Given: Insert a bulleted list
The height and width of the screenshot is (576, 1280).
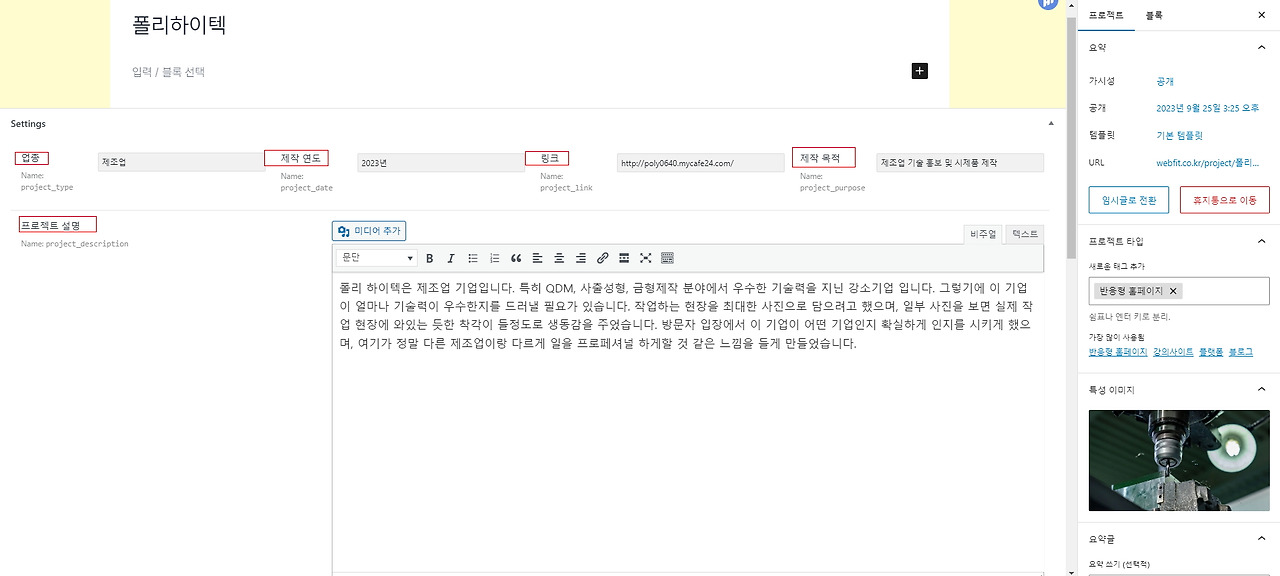Looking at the screenshot, I should [473, 258].
